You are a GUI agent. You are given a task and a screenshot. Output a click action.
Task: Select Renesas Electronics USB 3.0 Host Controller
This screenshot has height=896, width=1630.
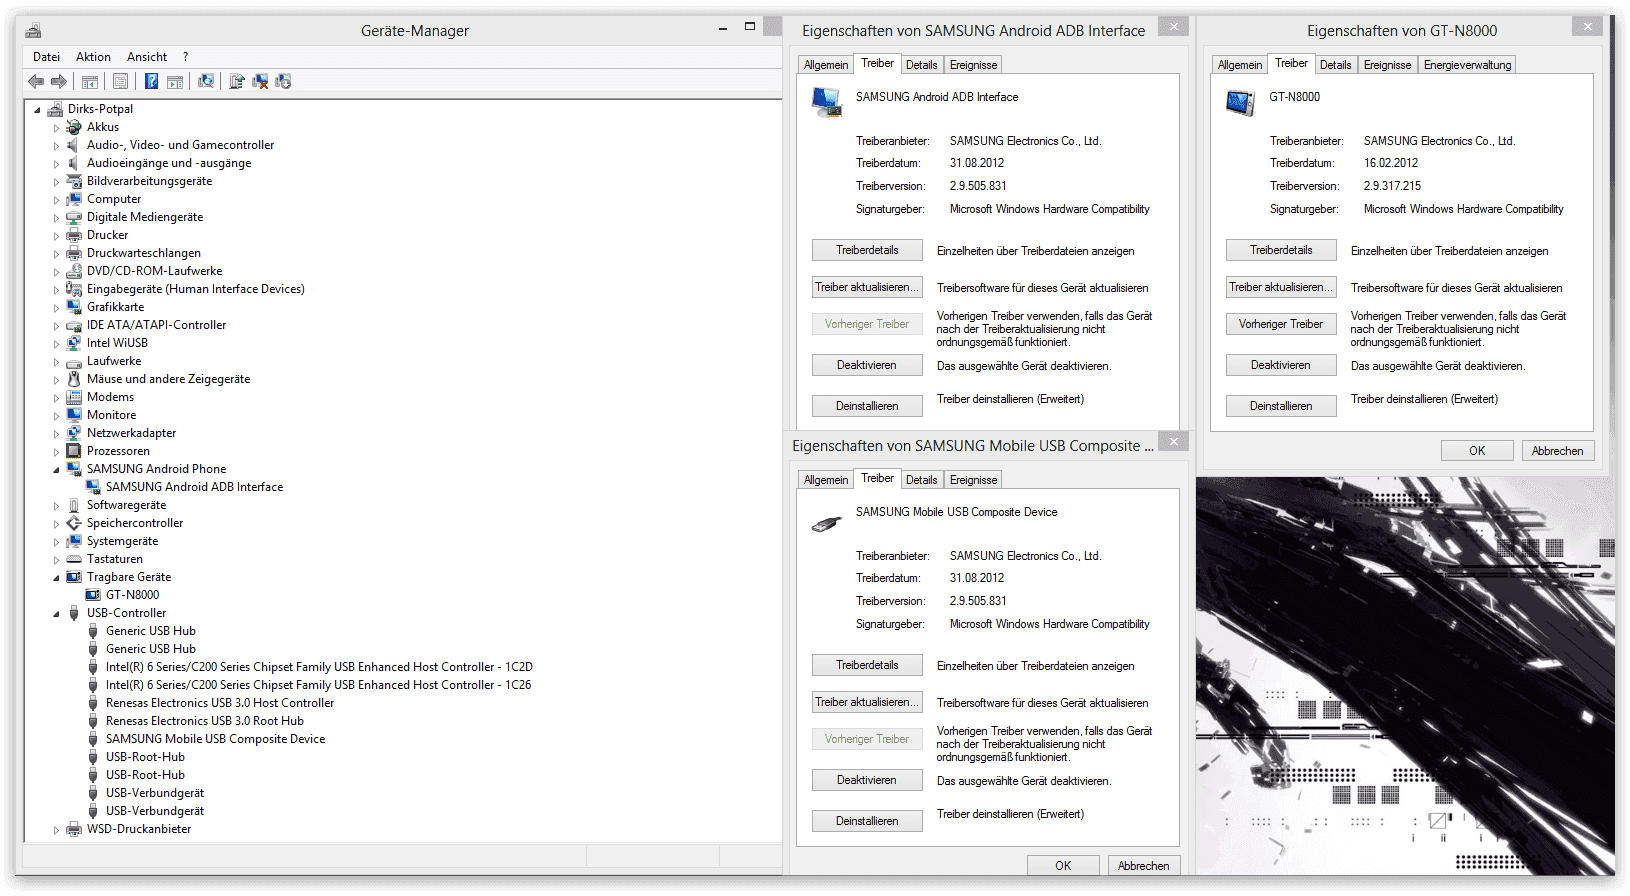coord(220,703)
